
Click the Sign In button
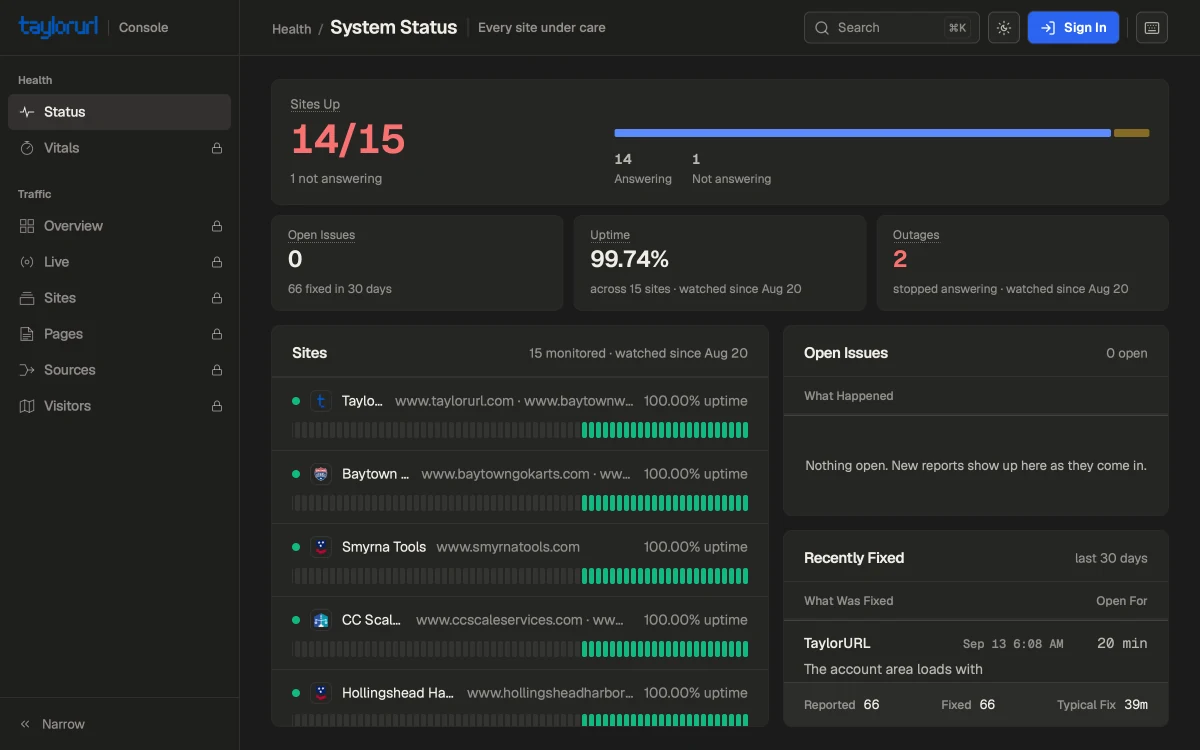pos(1073,28)
